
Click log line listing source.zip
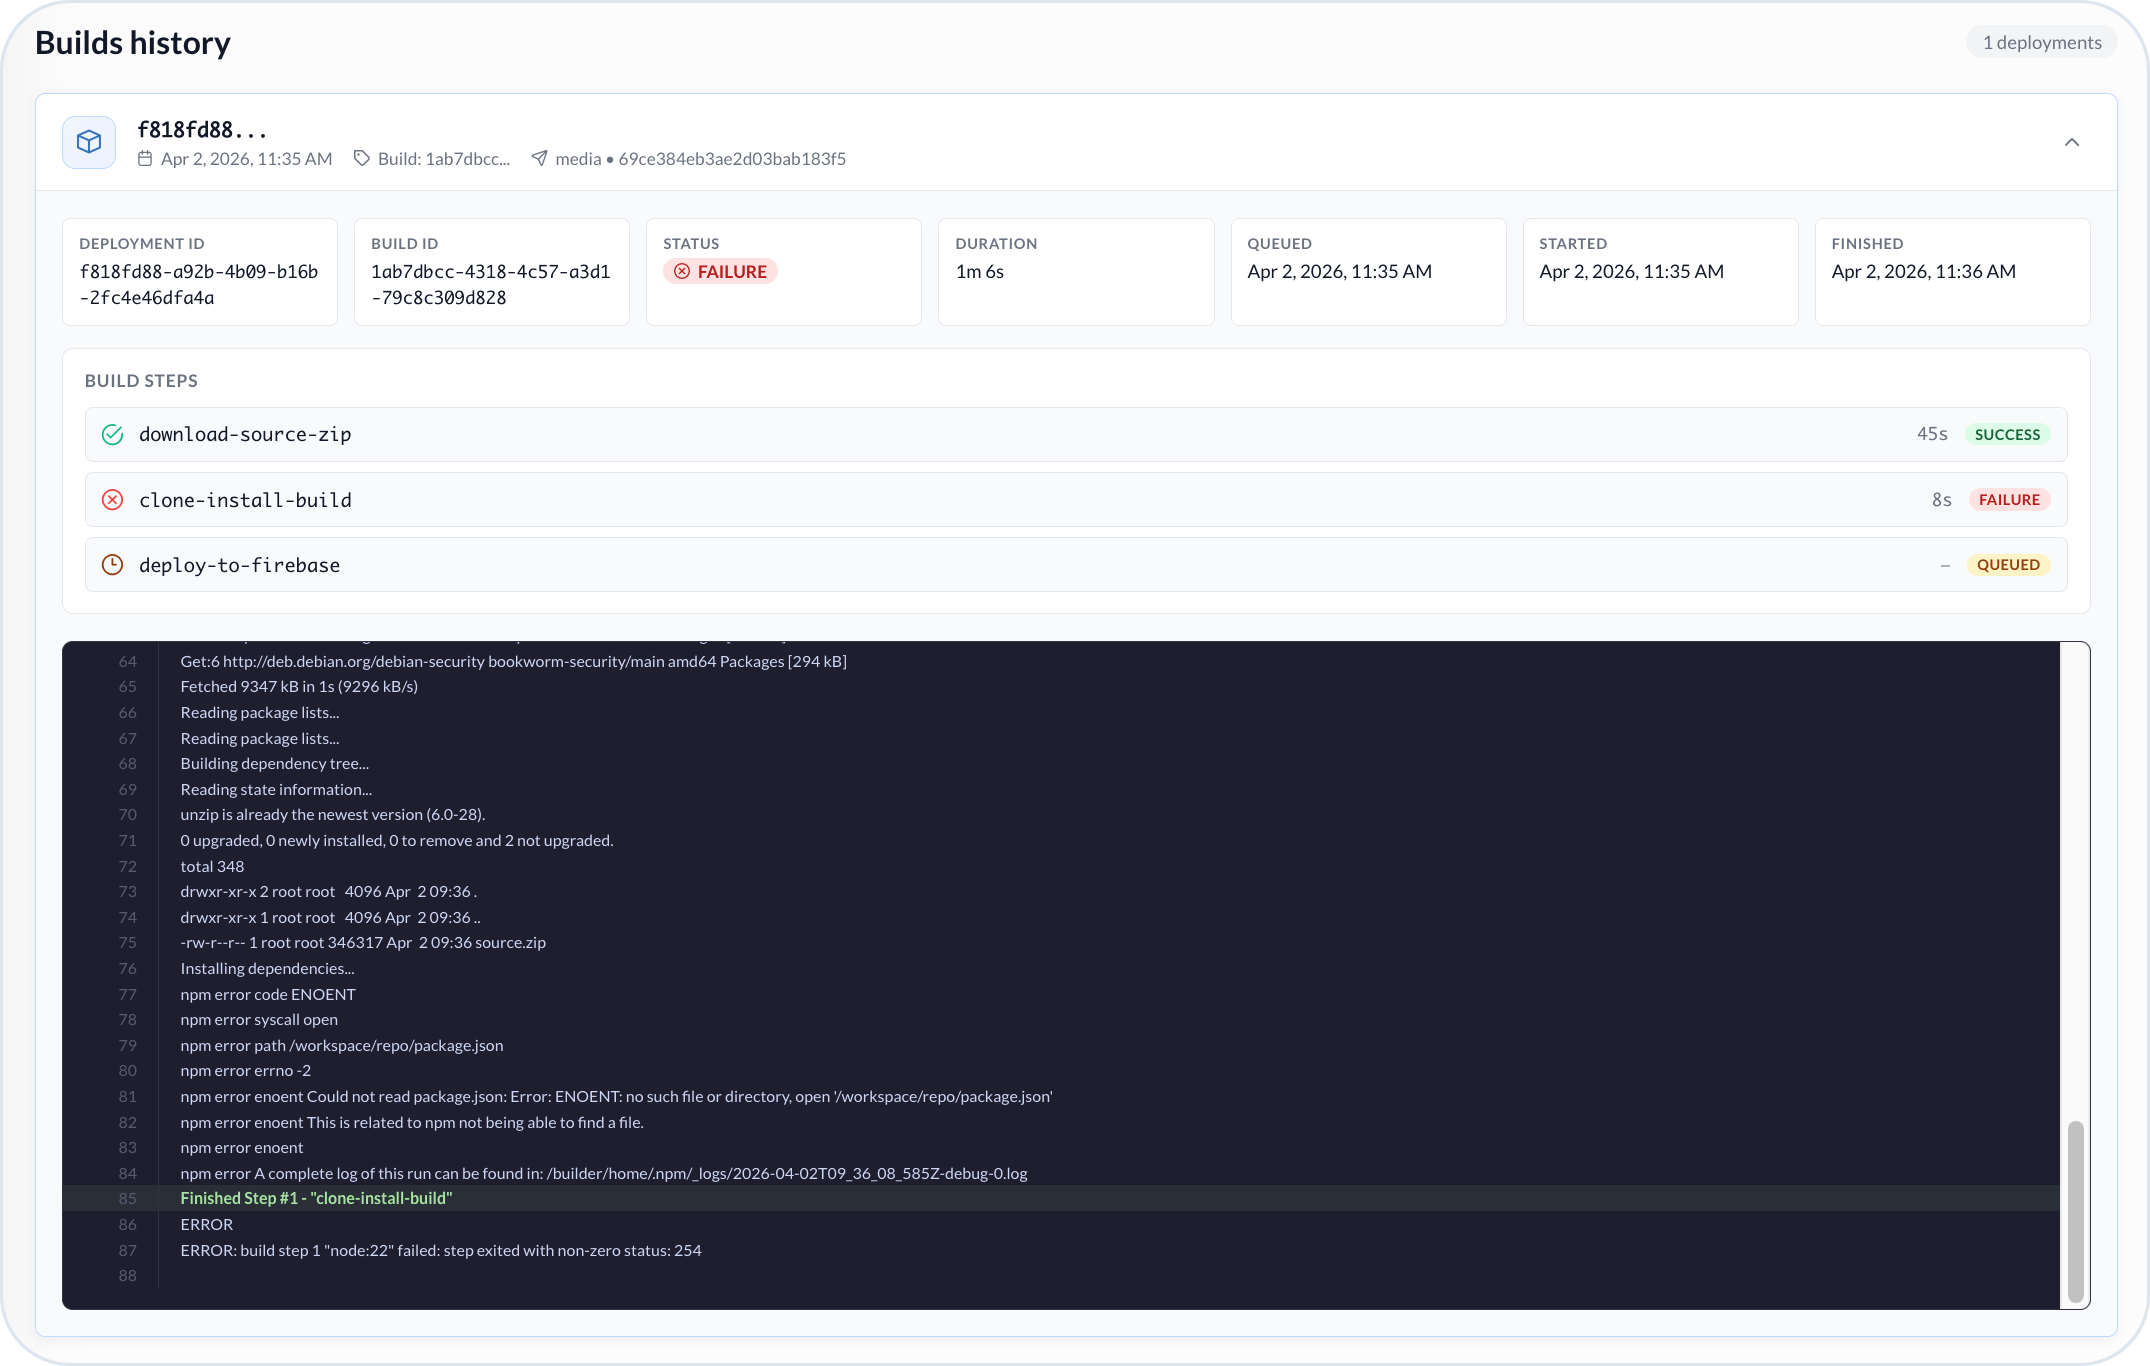[363, 942]
